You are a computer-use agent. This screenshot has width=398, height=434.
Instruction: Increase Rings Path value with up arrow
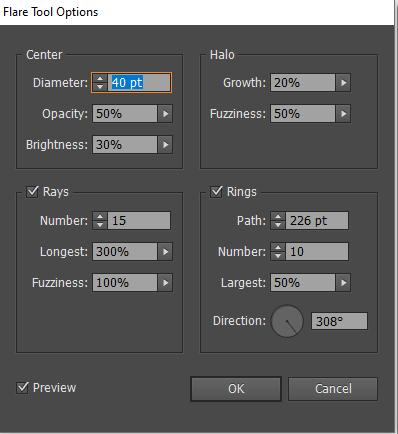click(x=278, y=216)
